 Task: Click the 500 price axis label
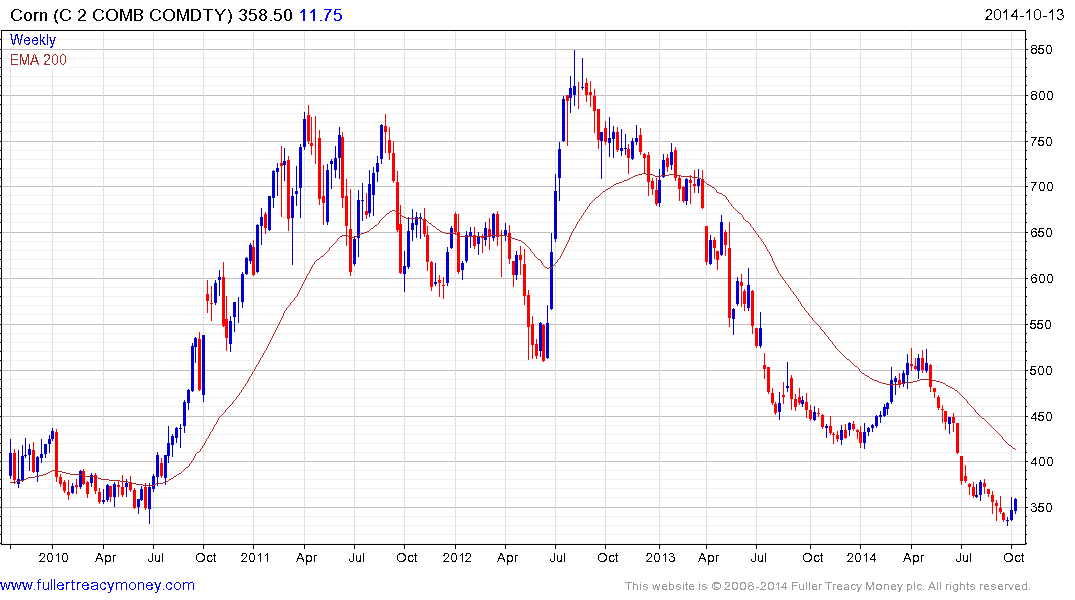[x=1041, y=371]
